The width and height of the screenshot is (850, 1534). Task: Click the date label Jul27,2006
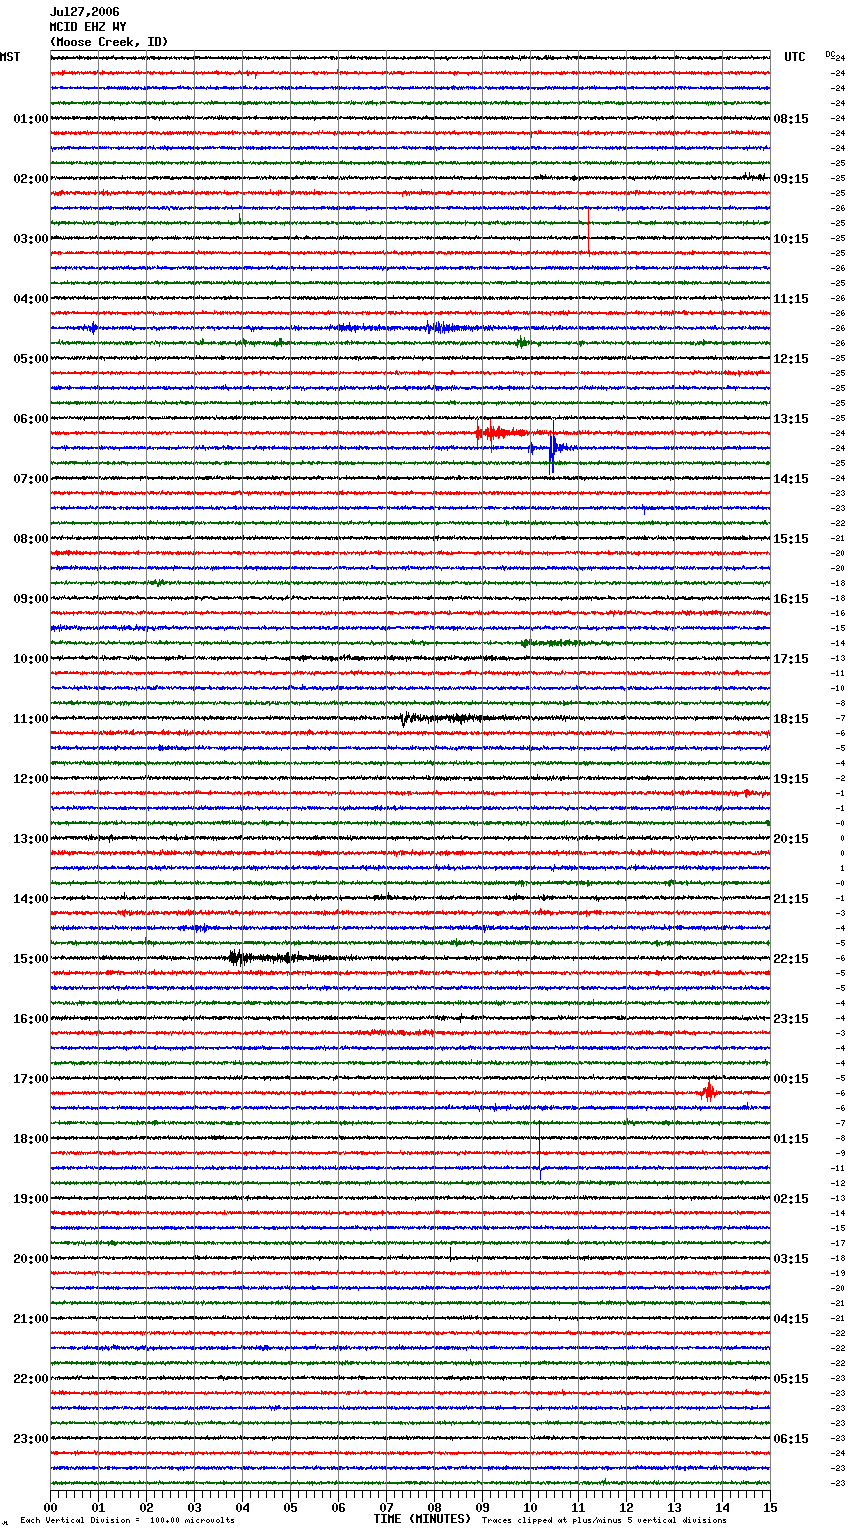[x=84, y=12]
